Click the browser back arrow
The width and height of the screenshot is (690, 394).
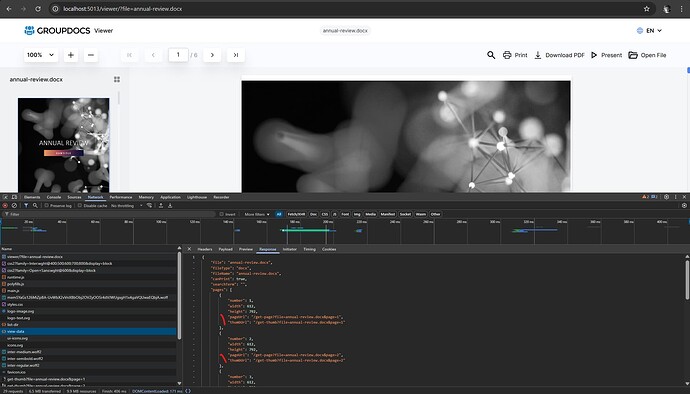pos(9,9)
